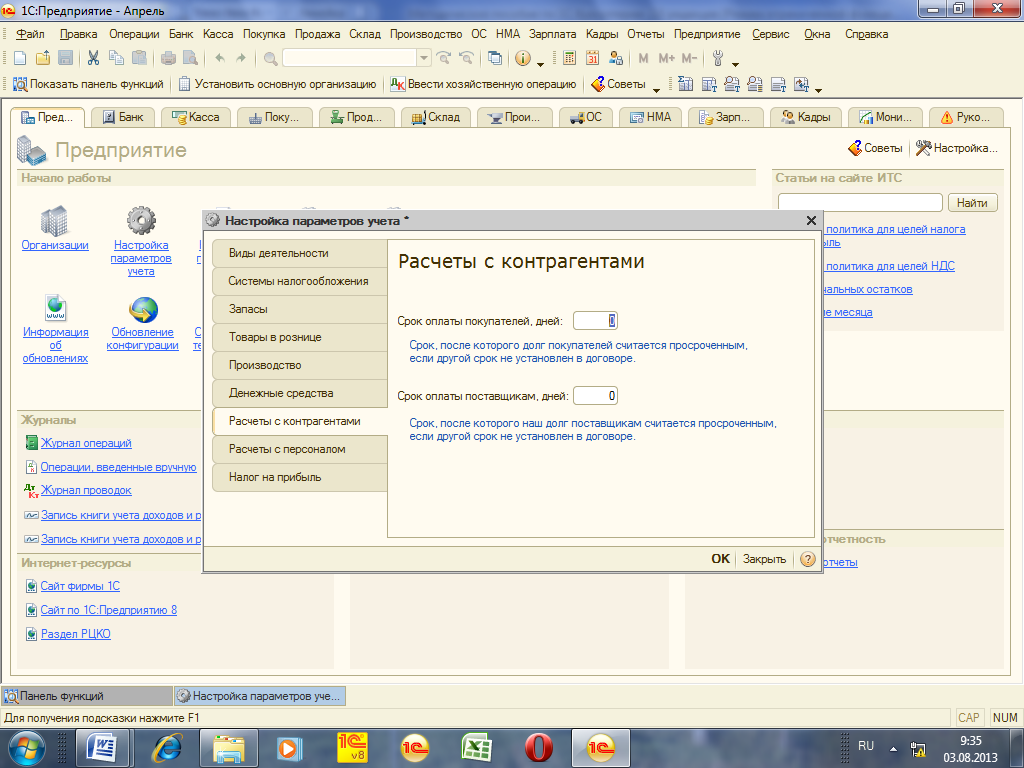Click the M memory button
This screenshot has width=1024, height=768.
(x=643, y=58)
